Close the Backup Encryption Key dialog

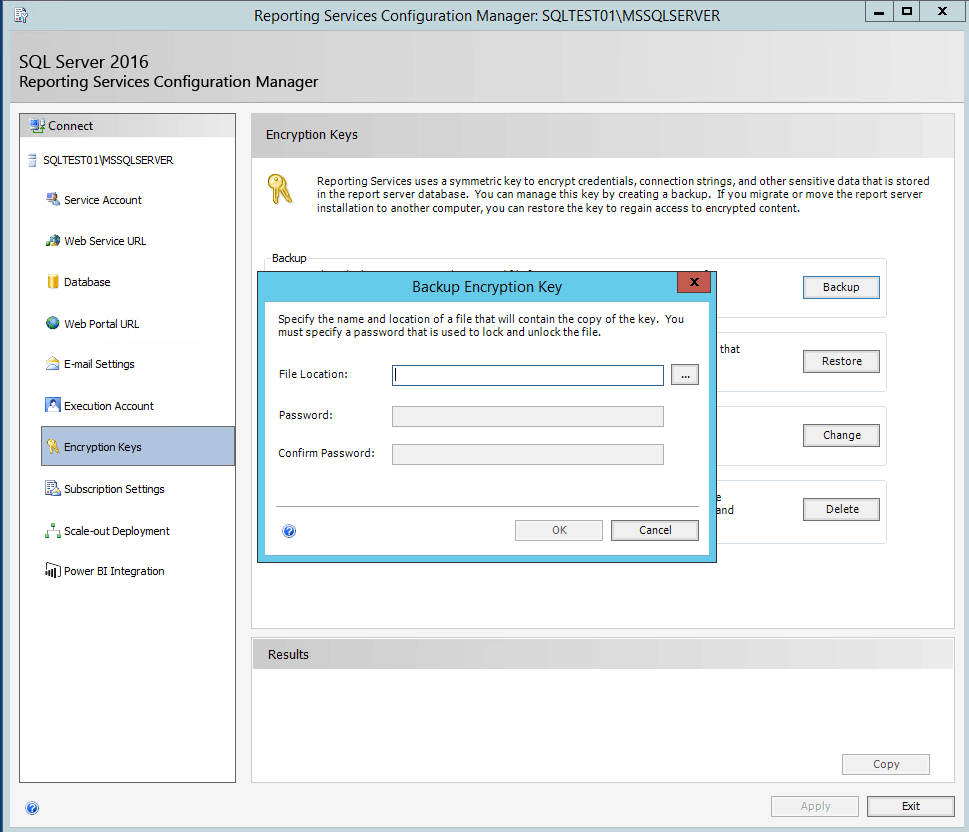point(694,282)
